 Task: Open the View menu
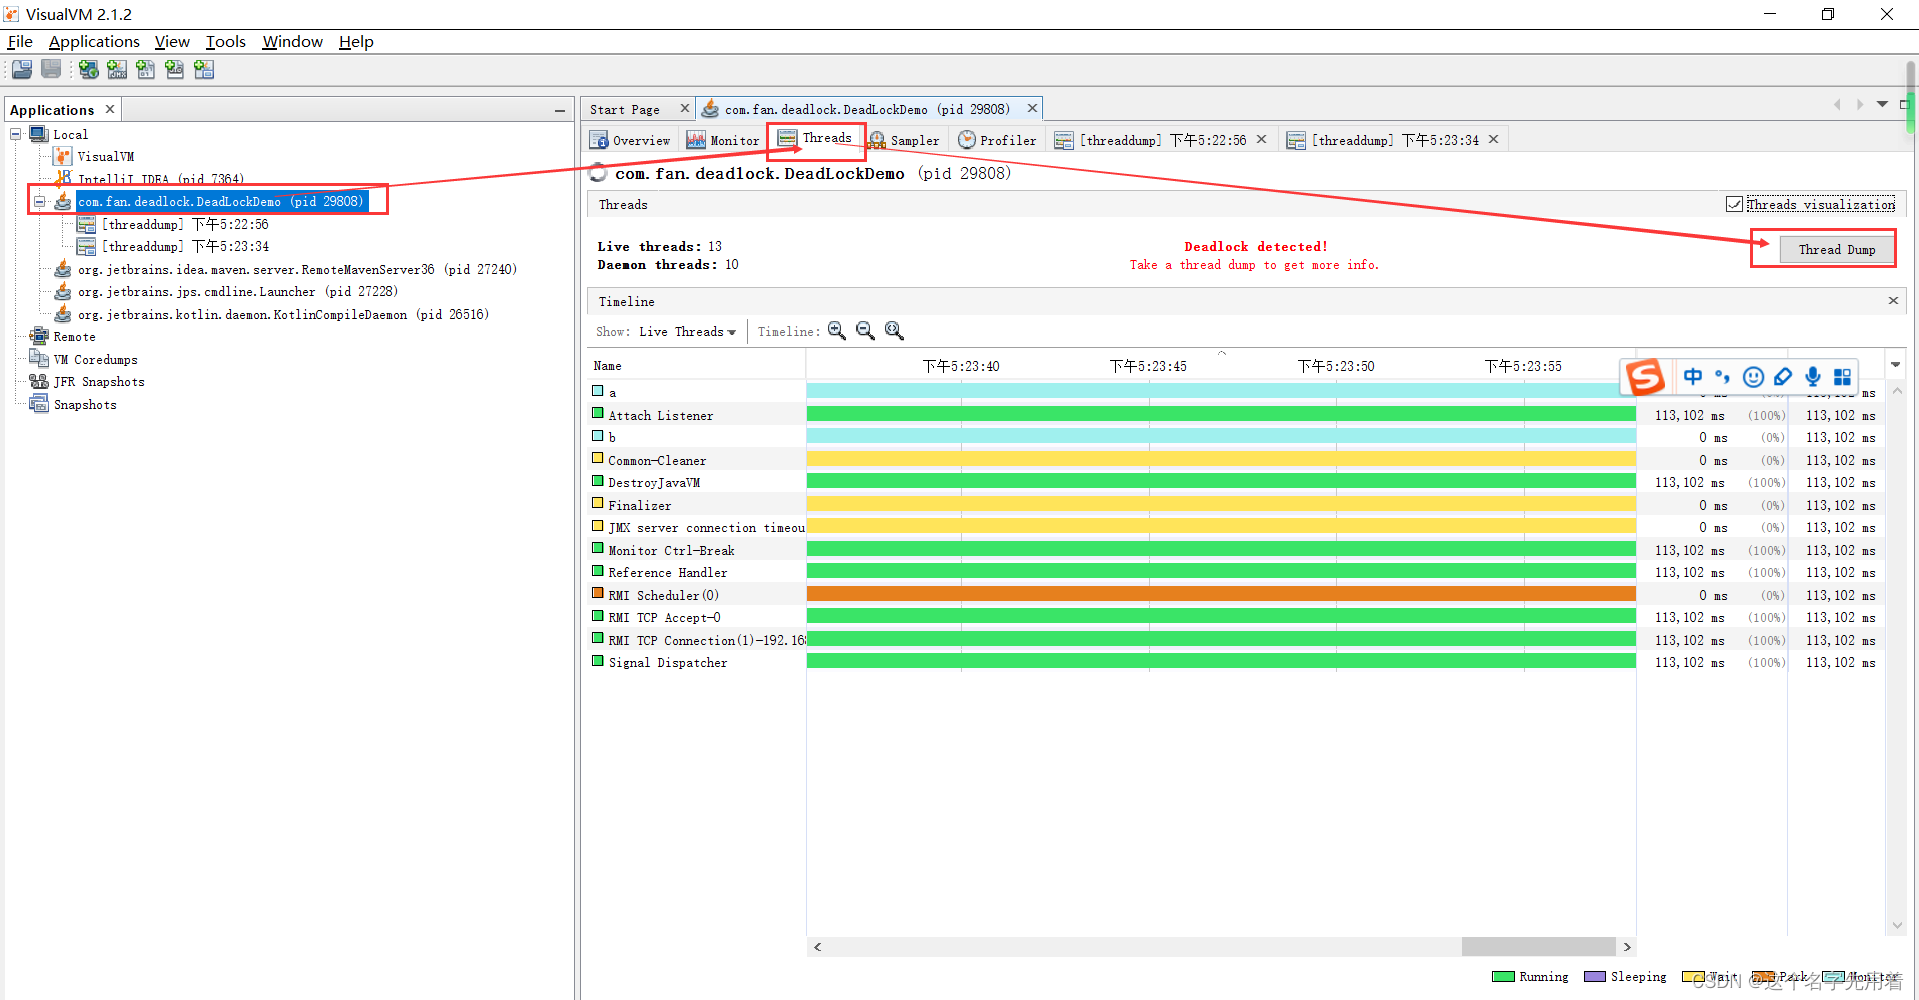(x=172, y=41)
